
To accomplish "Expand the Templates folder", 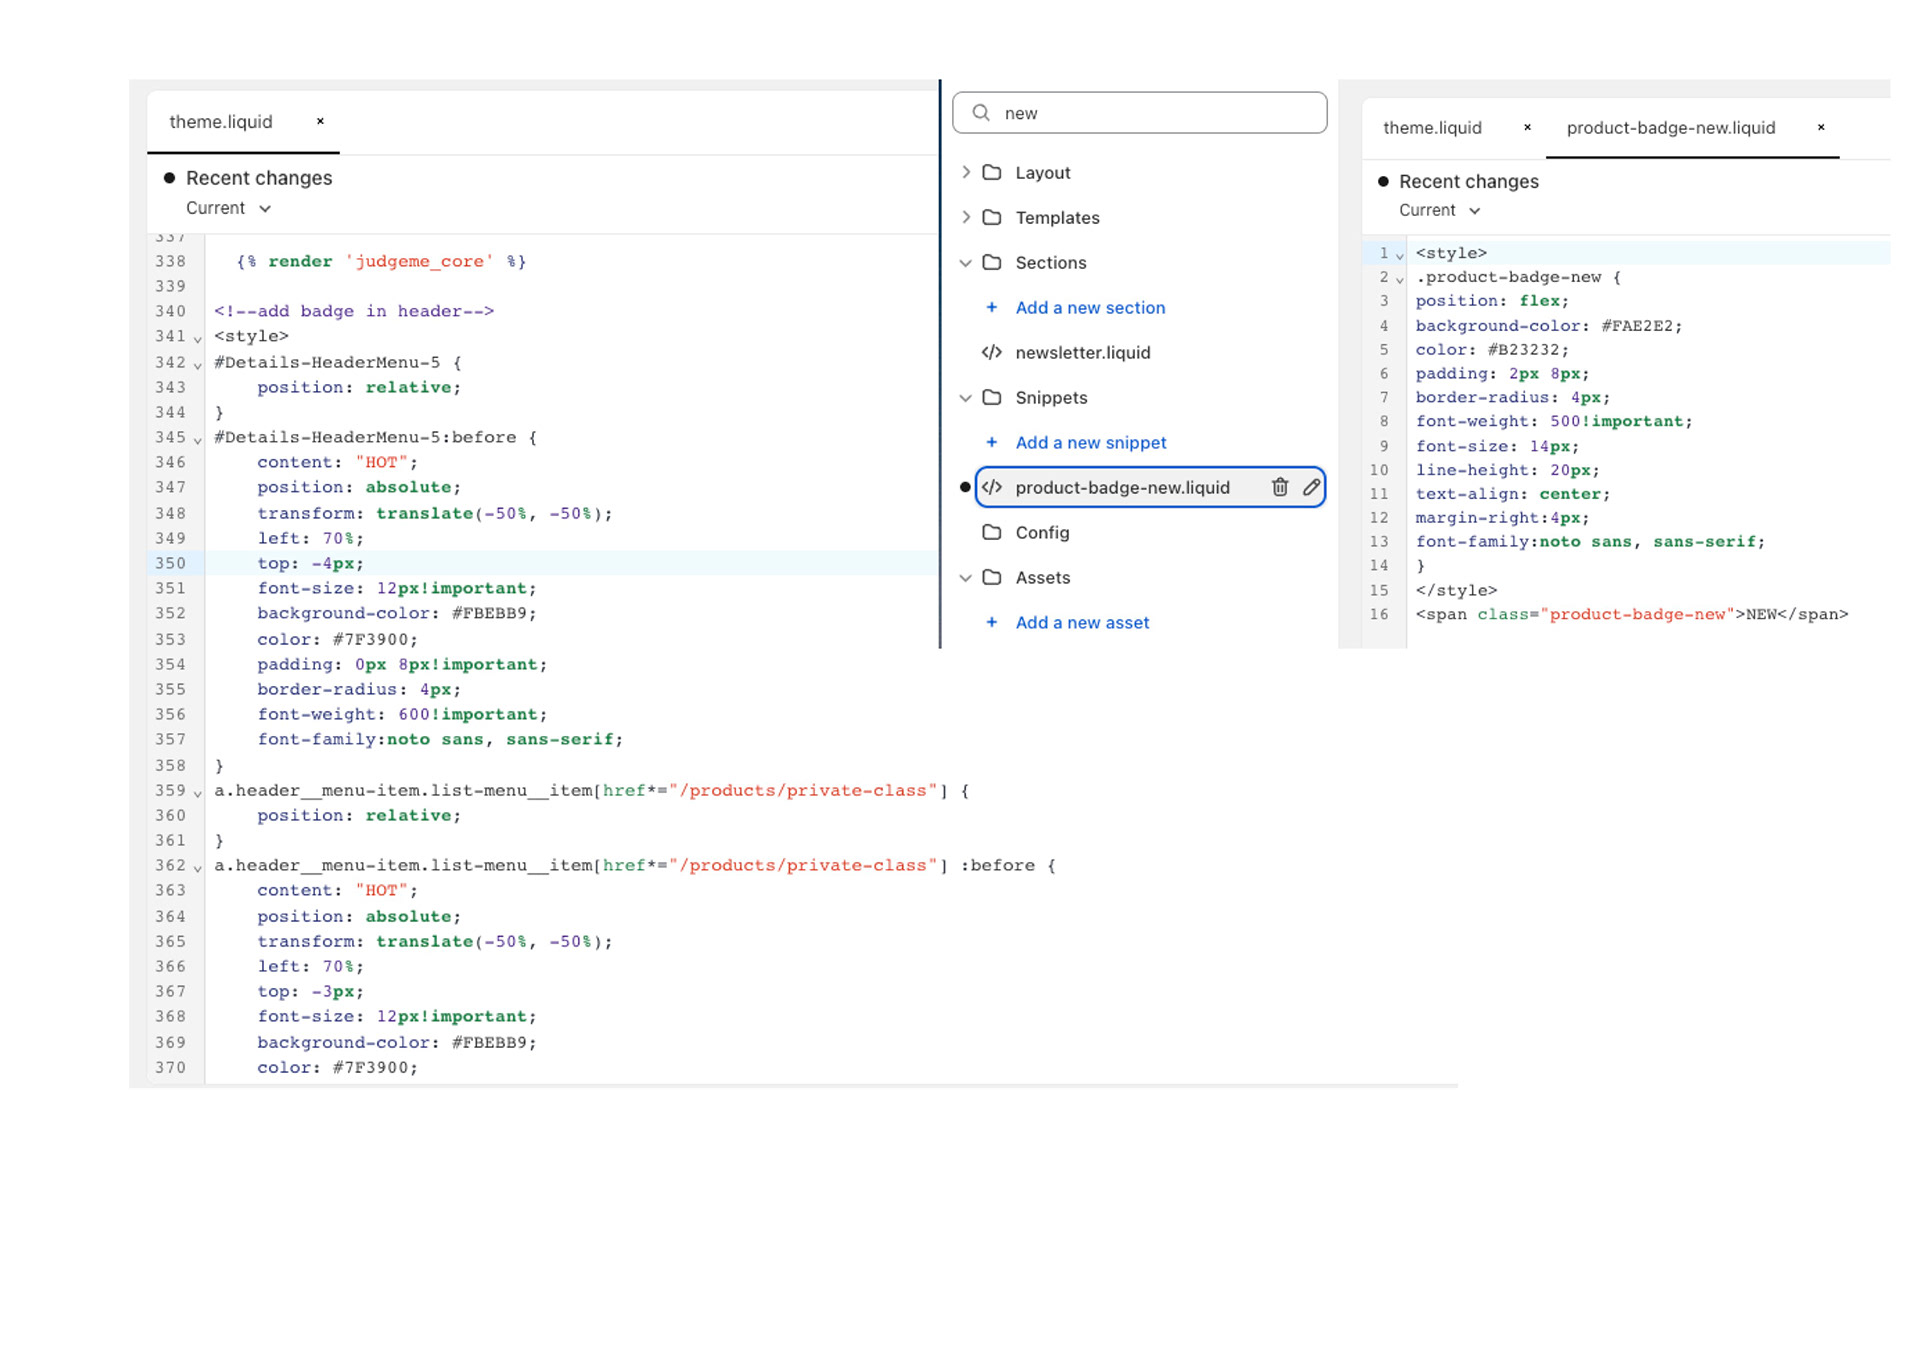I will [x=966, y=217].
